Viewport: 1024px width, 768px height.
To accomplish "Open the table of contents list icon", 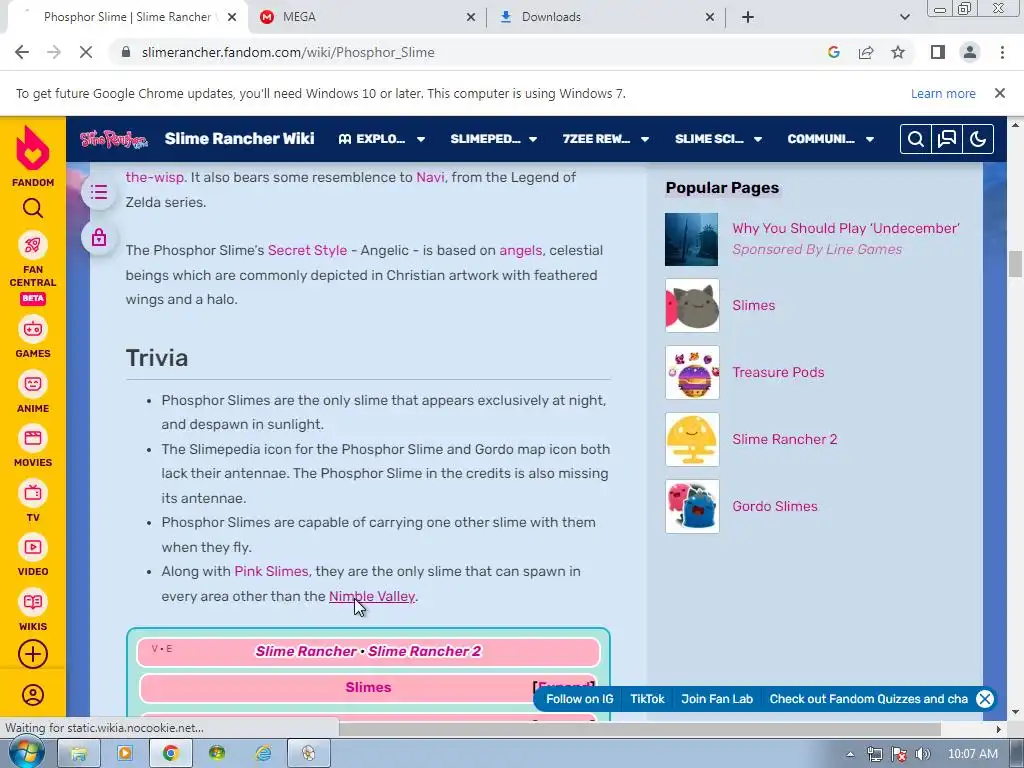I will [x=99, y=192].
